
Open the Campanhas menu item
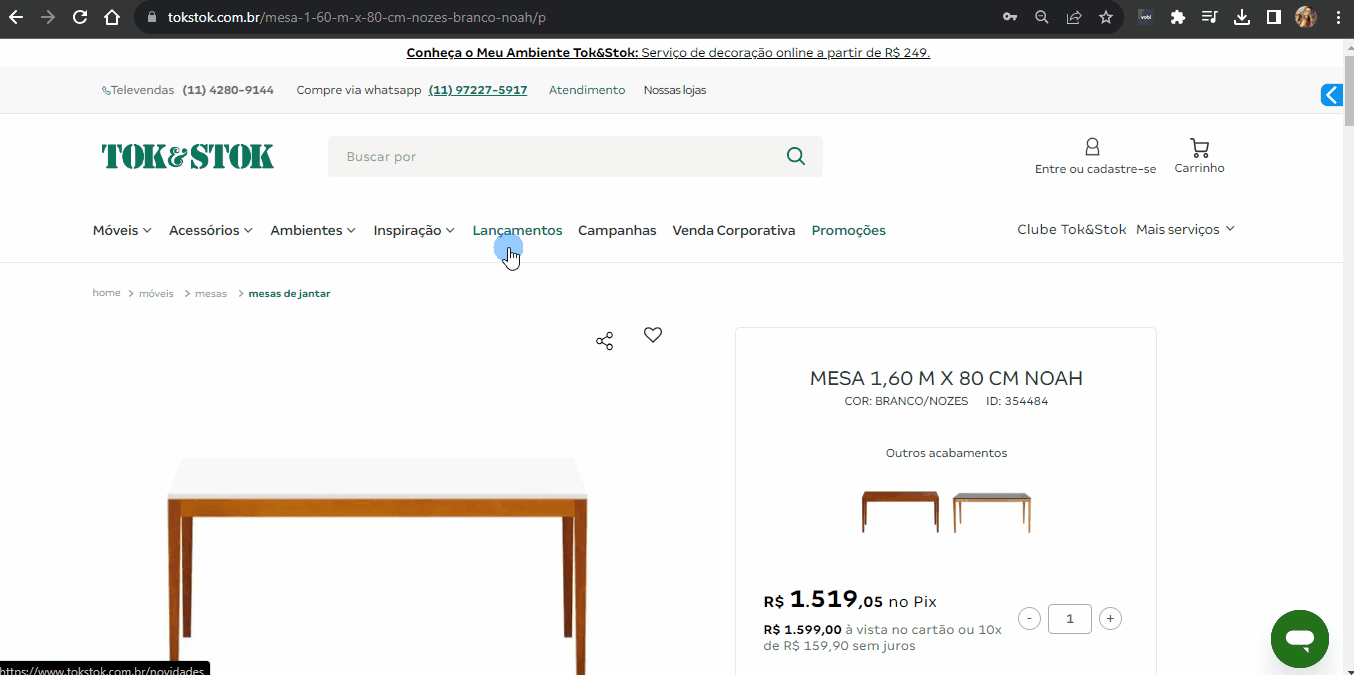617,230
